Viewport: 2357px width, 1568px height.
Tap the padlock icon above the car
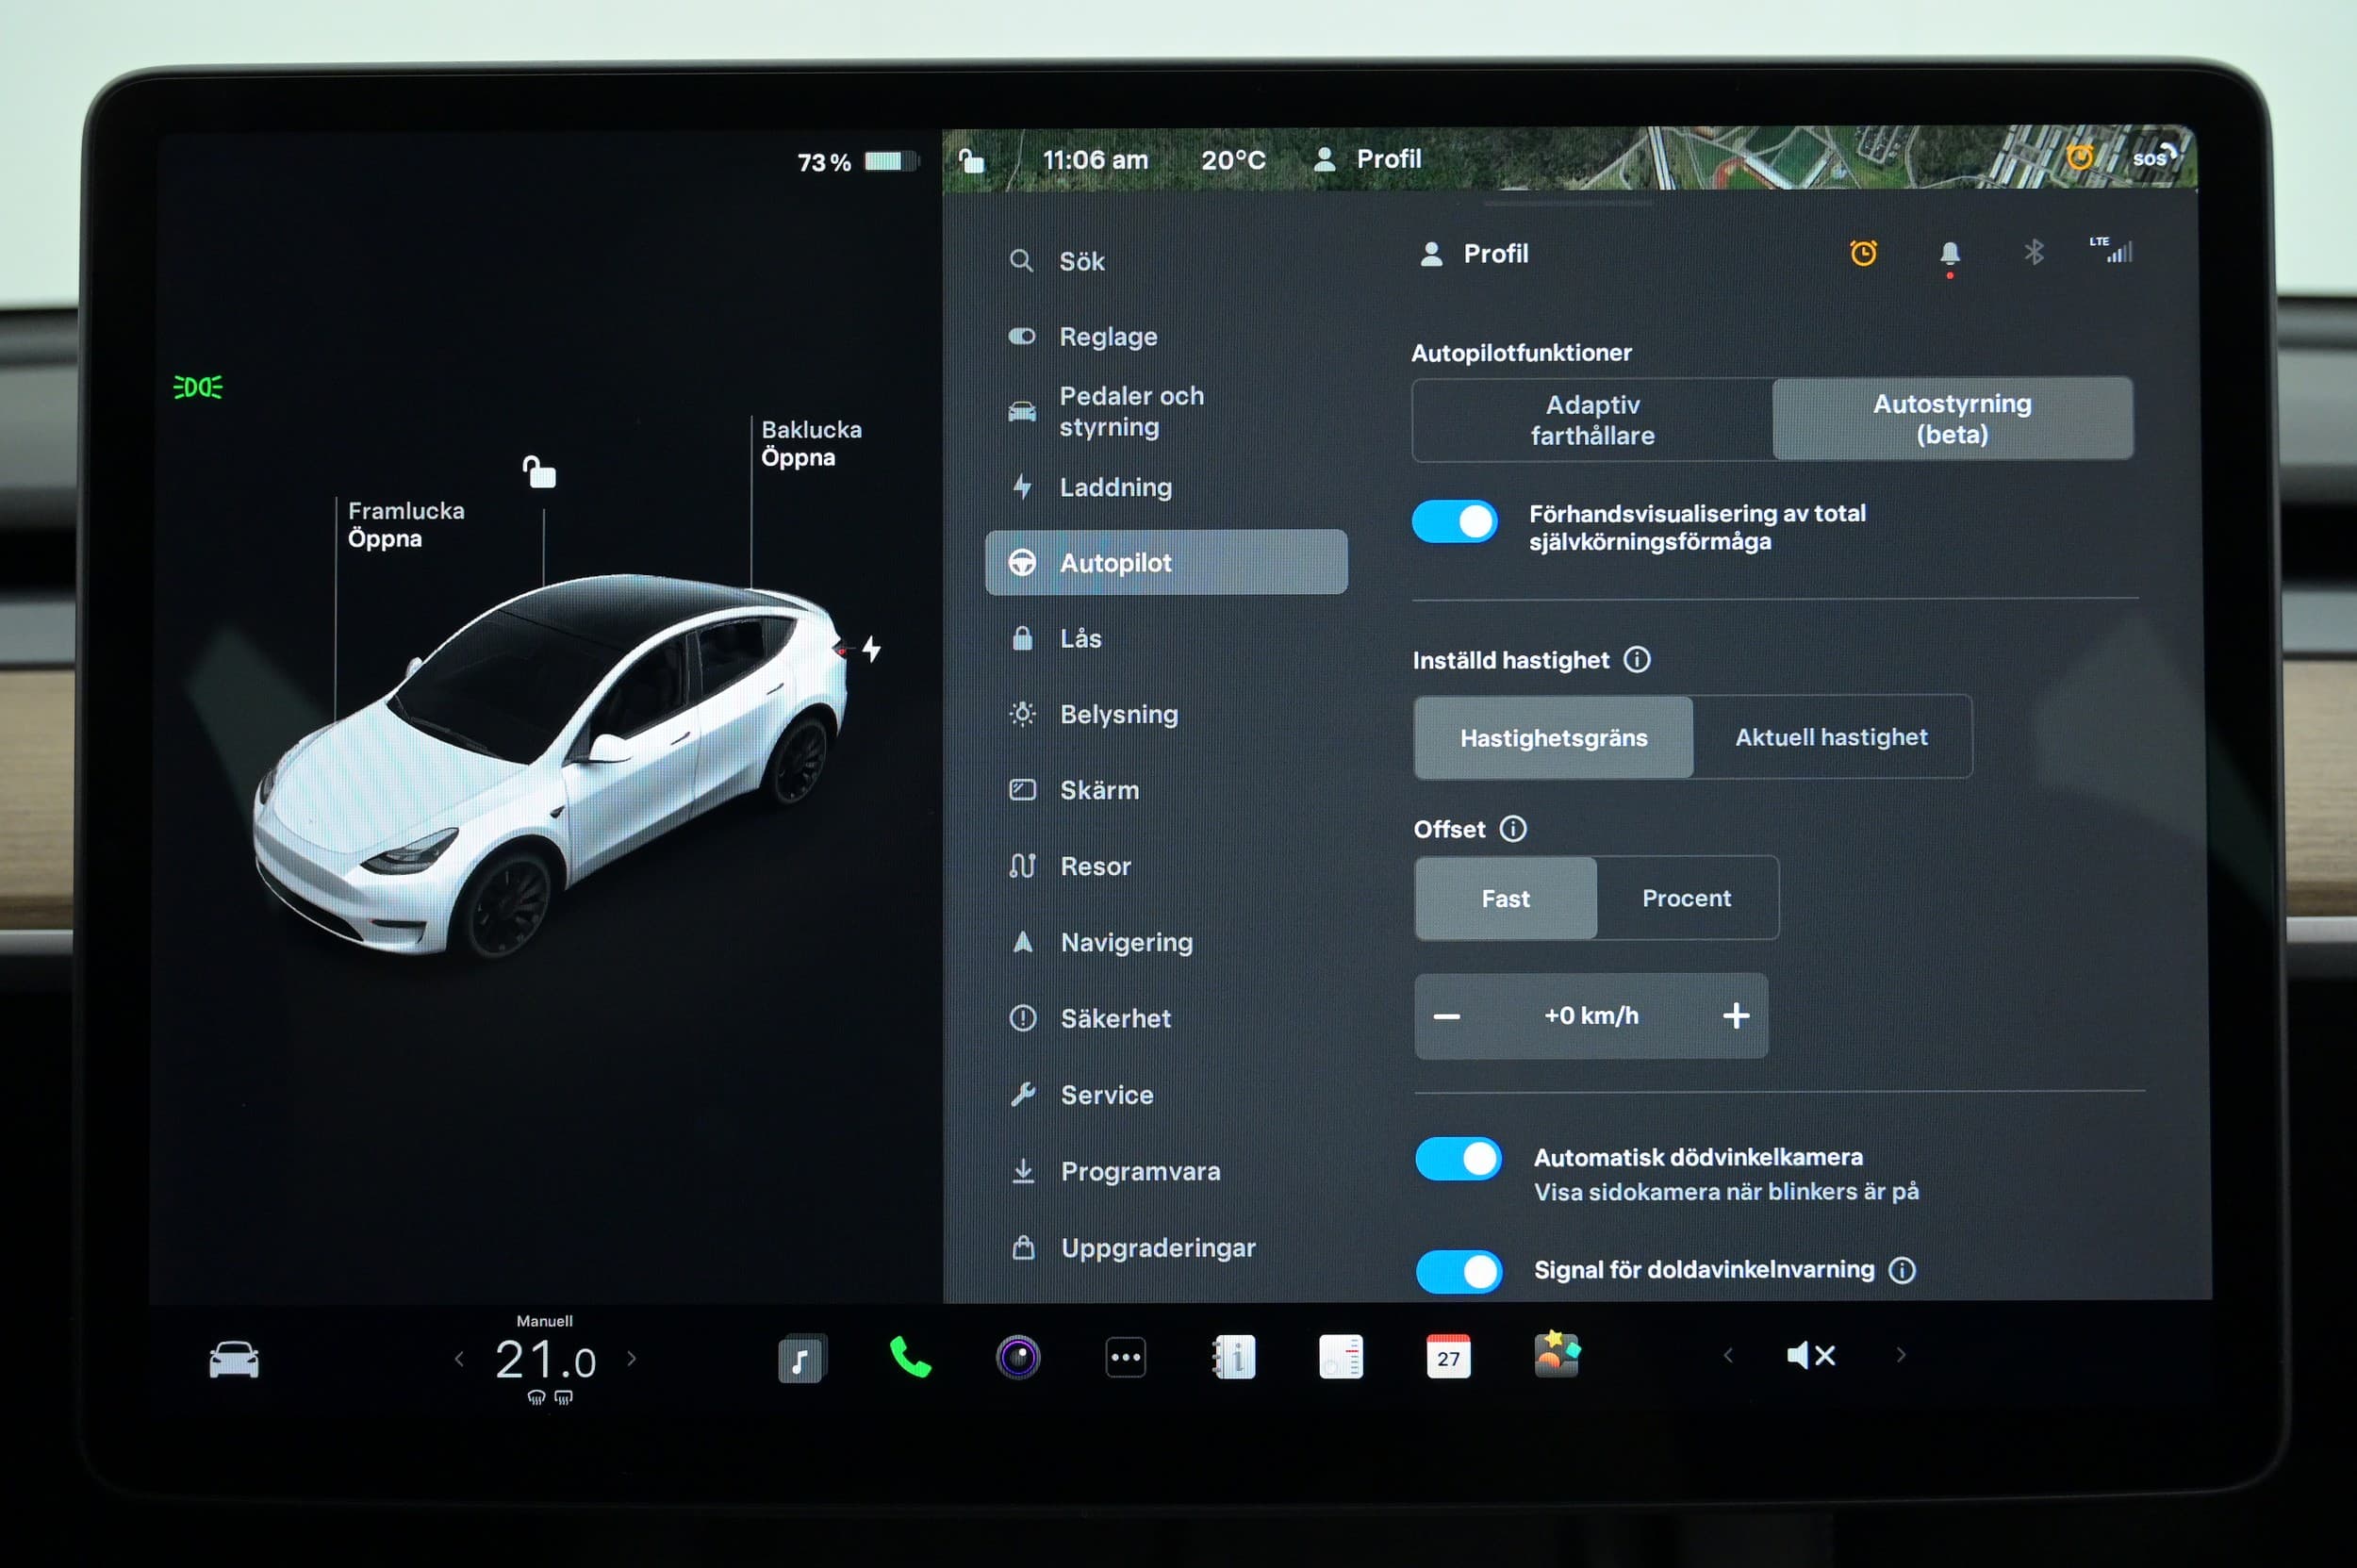(539, 471)
